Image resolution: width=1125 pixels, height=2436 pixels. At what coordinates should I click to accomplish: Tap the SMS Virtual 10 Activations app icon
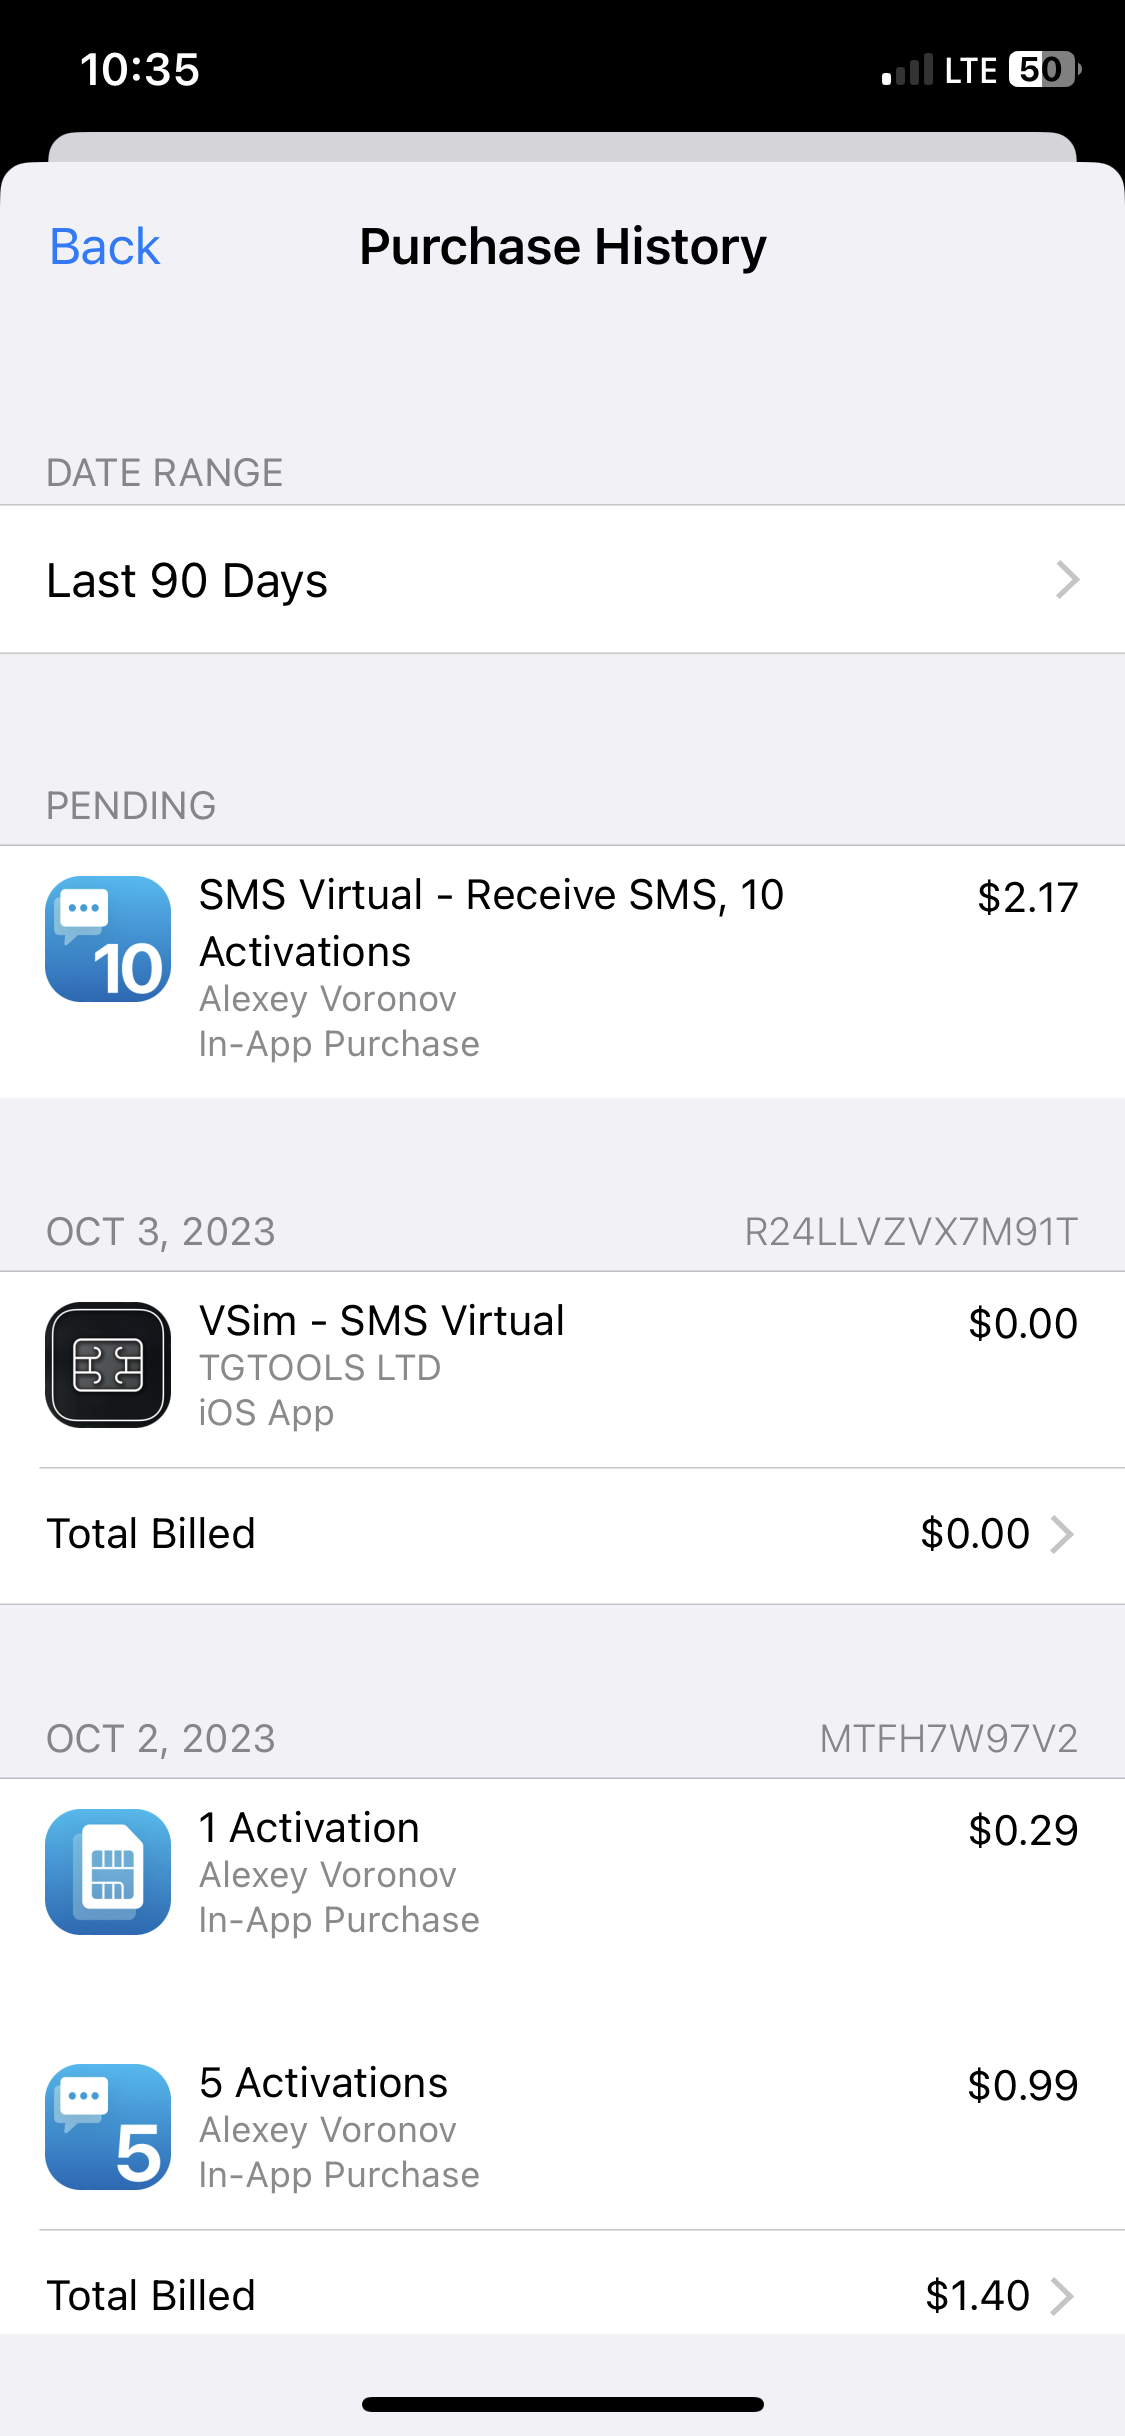pos(108,939)
